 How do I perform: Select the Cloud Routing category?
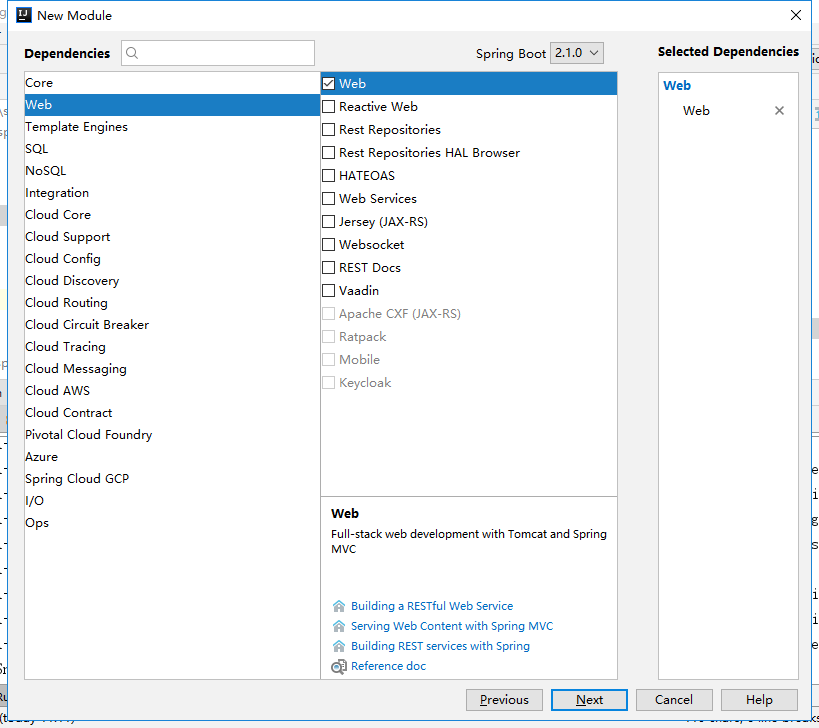(x=172, y=302)
